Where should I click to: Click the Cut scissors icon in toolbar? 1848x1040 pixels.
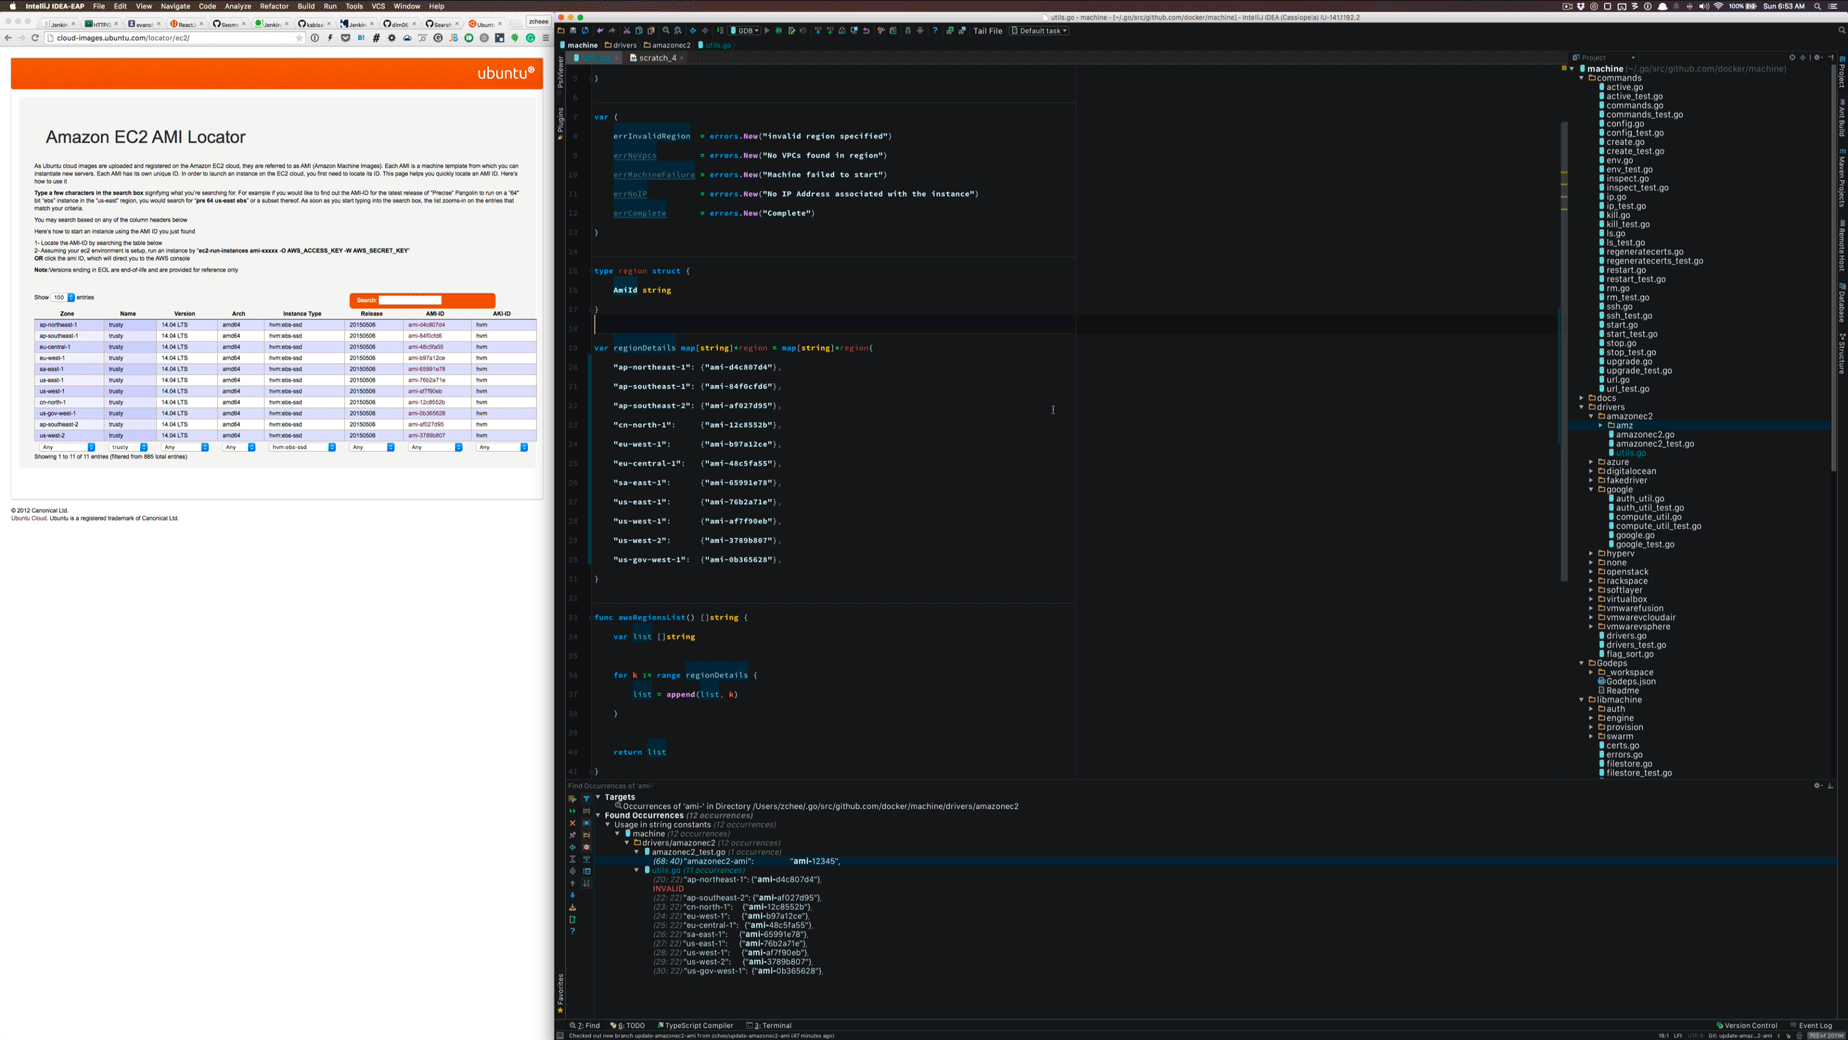pyautogui.click(x=627, y=31)
